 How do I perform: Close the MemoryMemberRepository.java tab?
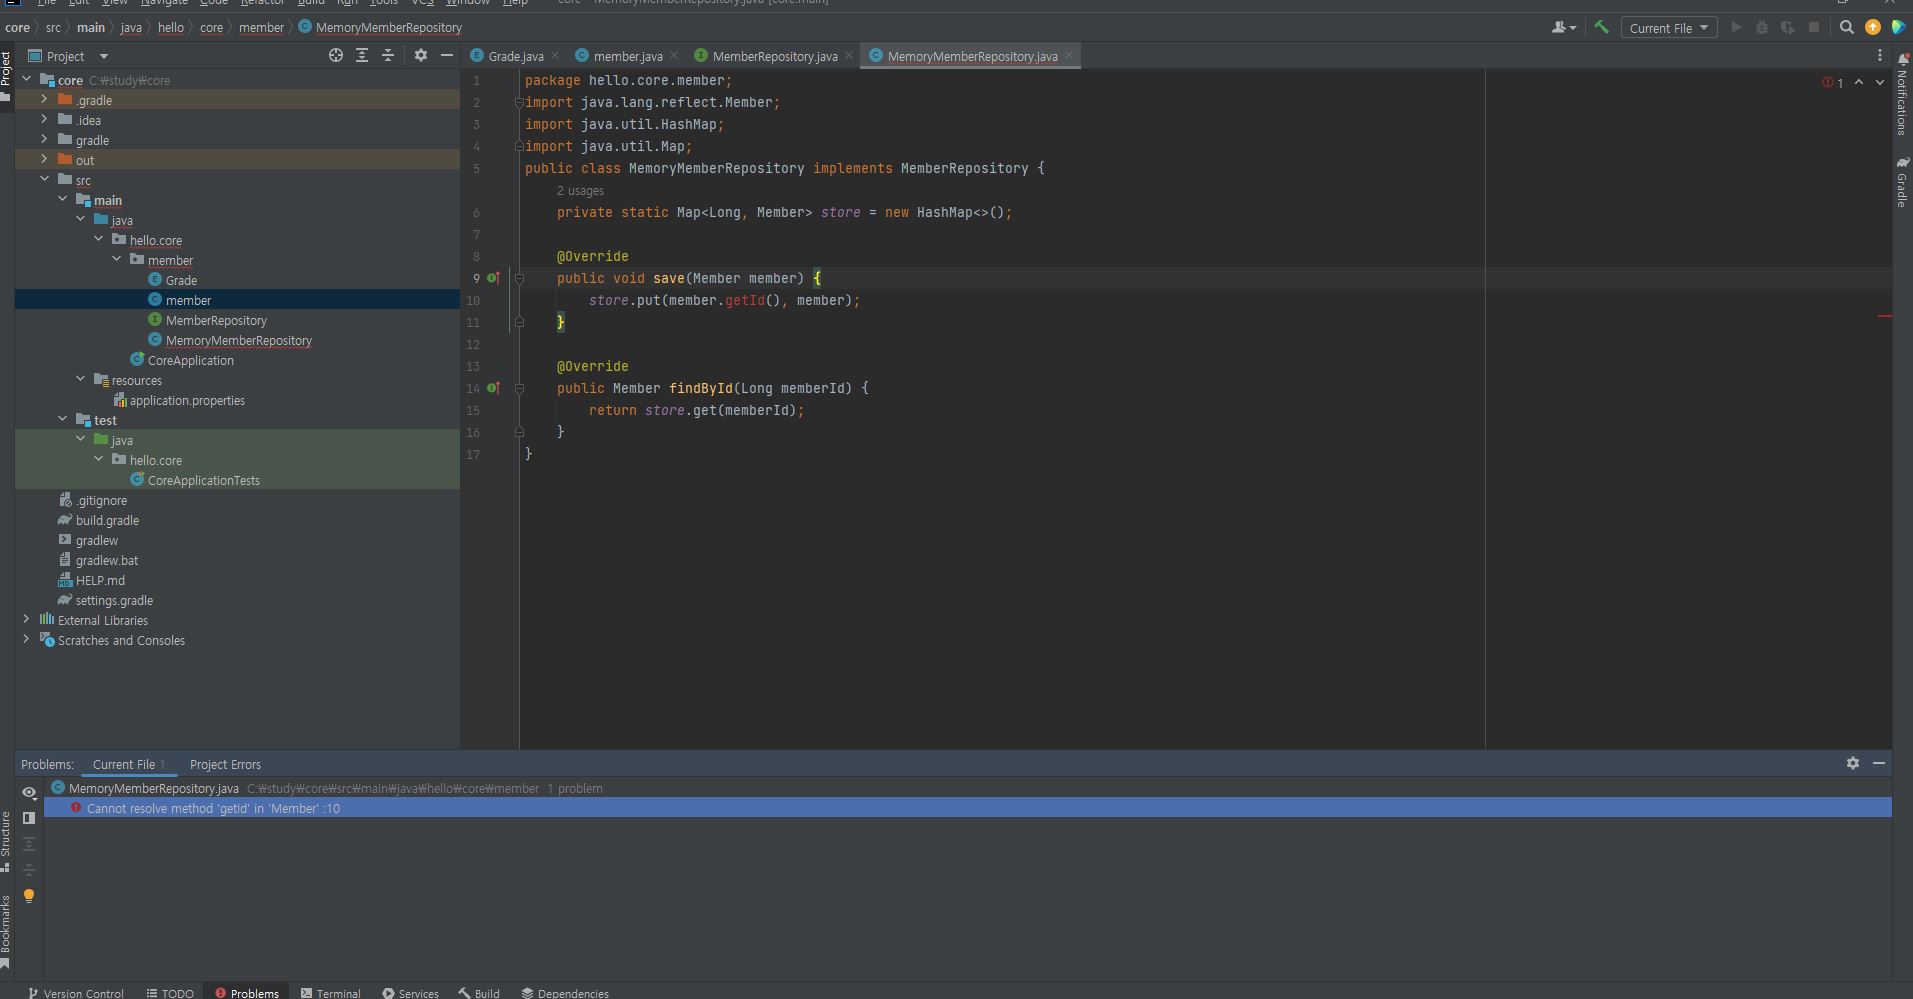click(1069, 56)
